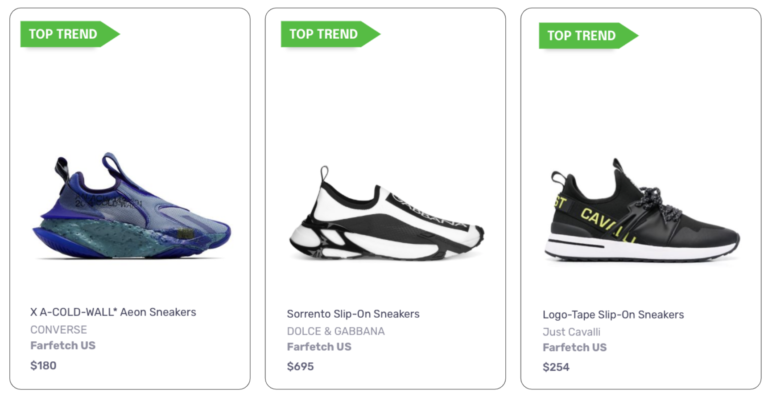Open the black and white Sorrento sneaker image
Viewport: 768px width, 401px height.
coord(386,214)
